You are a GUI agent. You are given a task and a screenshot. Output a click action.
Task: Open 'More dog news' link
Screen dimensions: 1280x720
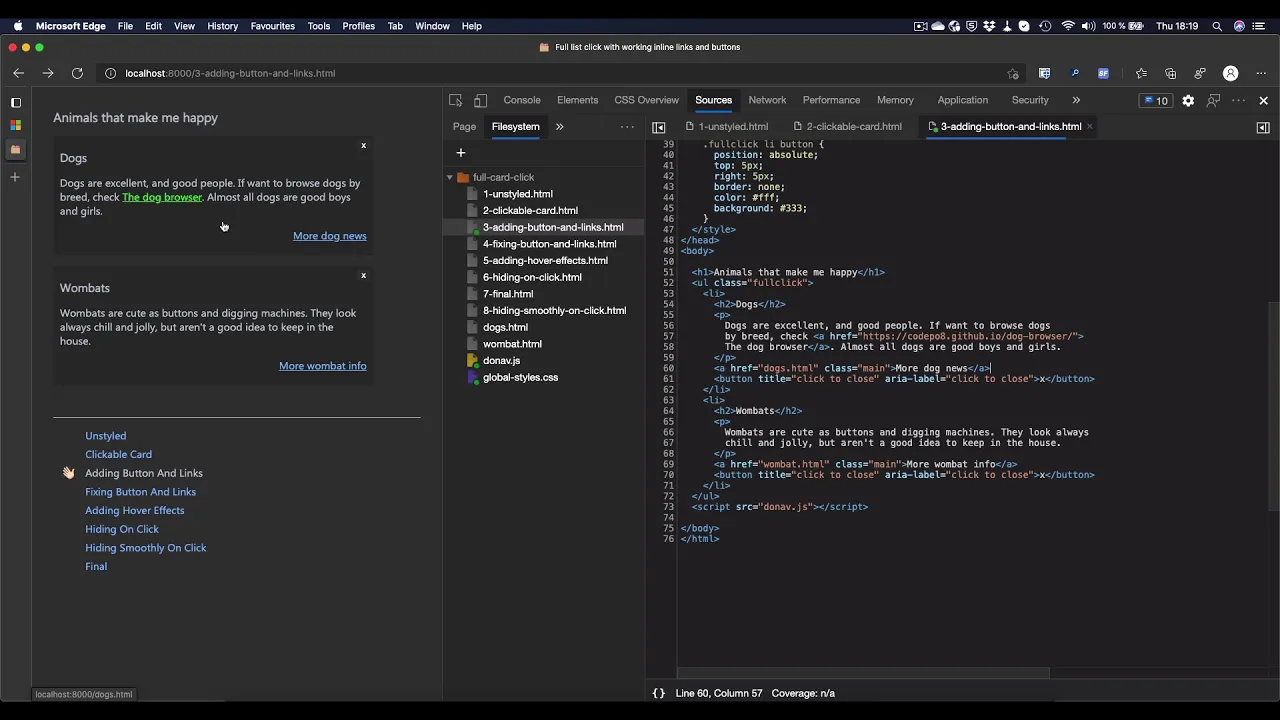[329, 236]
